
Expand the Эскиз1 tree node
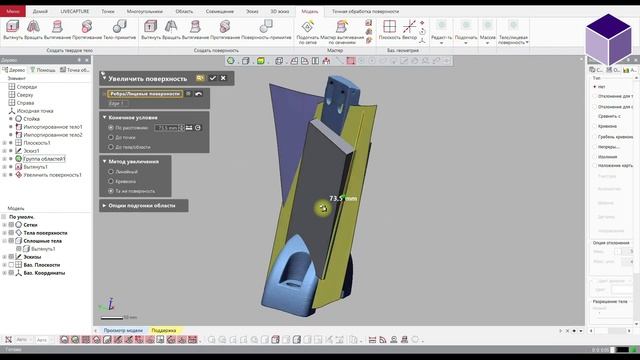tap(4, 151)
